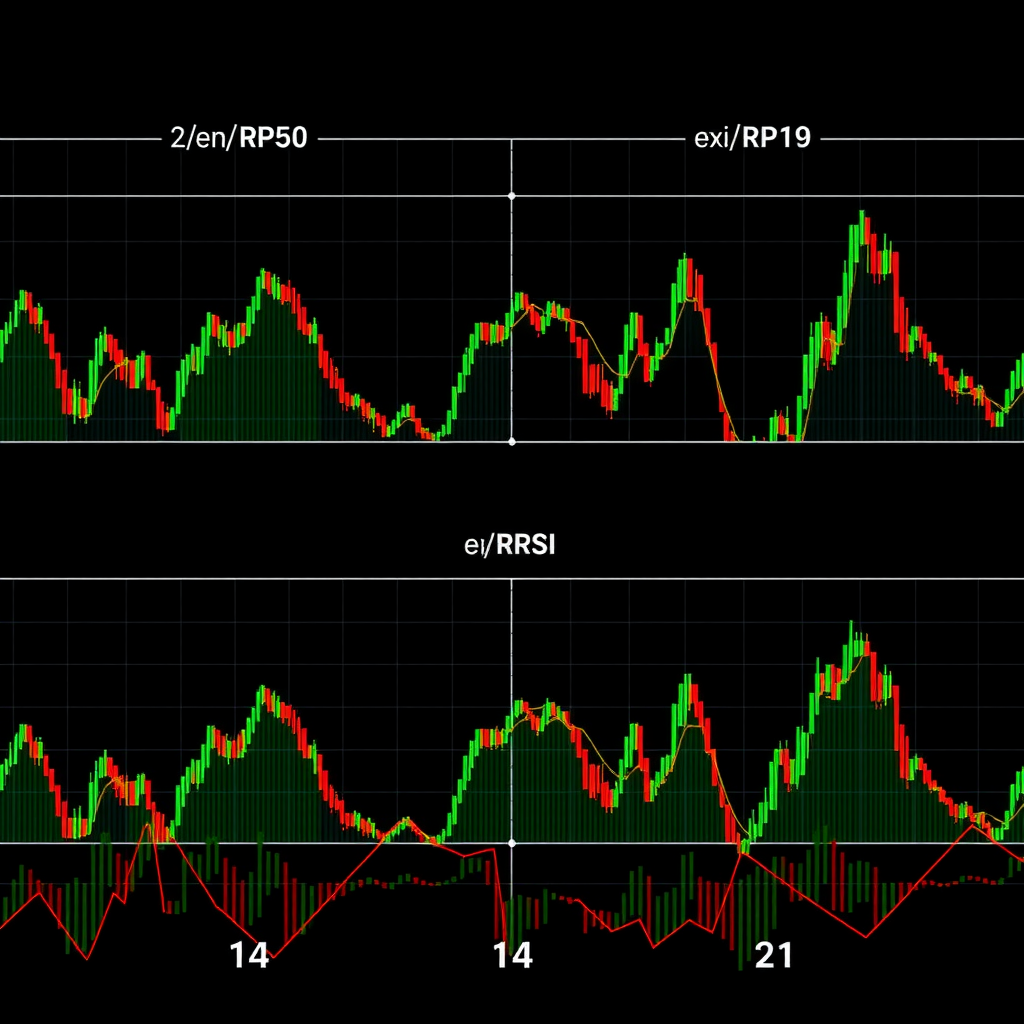Select crosshair dot on lower chart's baseline
The image size is (1024, 1024).
pos(511,843)
